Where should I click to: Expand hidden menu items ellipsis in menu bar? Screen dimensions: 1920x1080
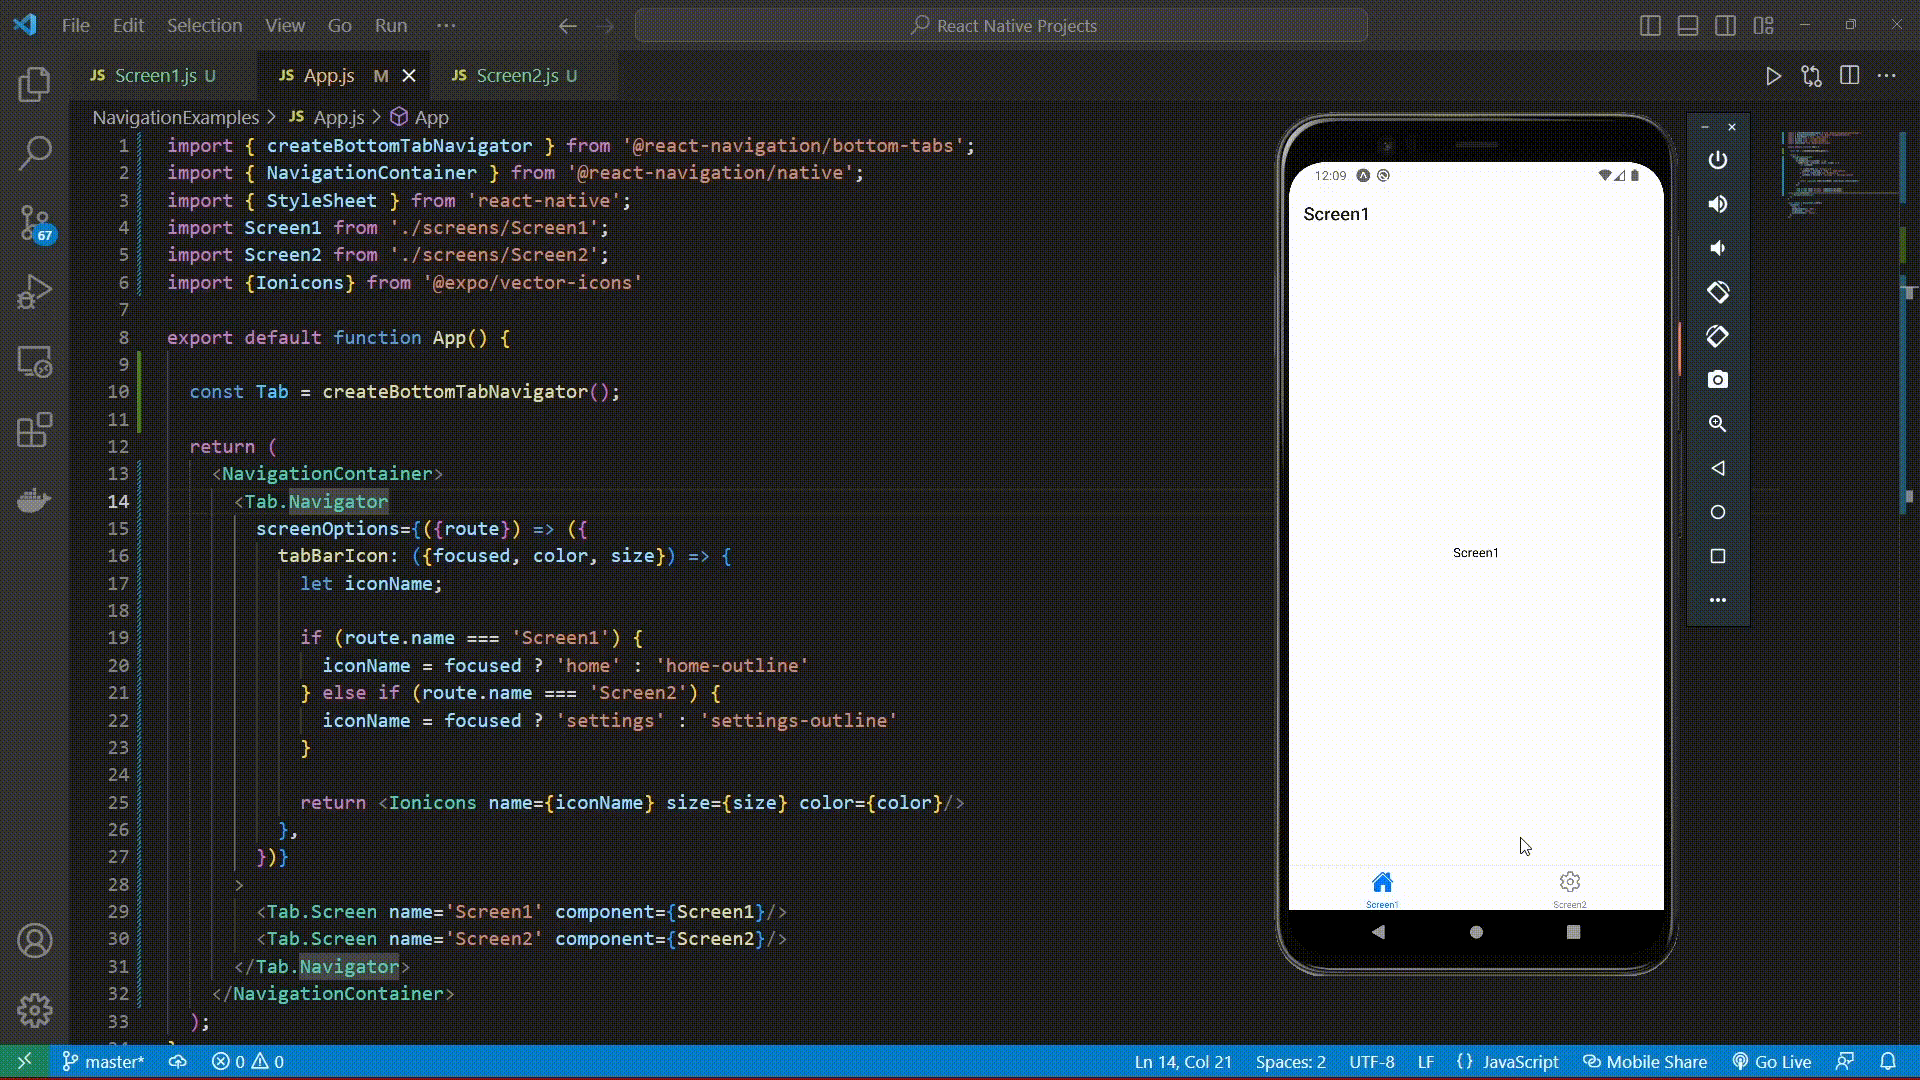click(x=446, y=26)
